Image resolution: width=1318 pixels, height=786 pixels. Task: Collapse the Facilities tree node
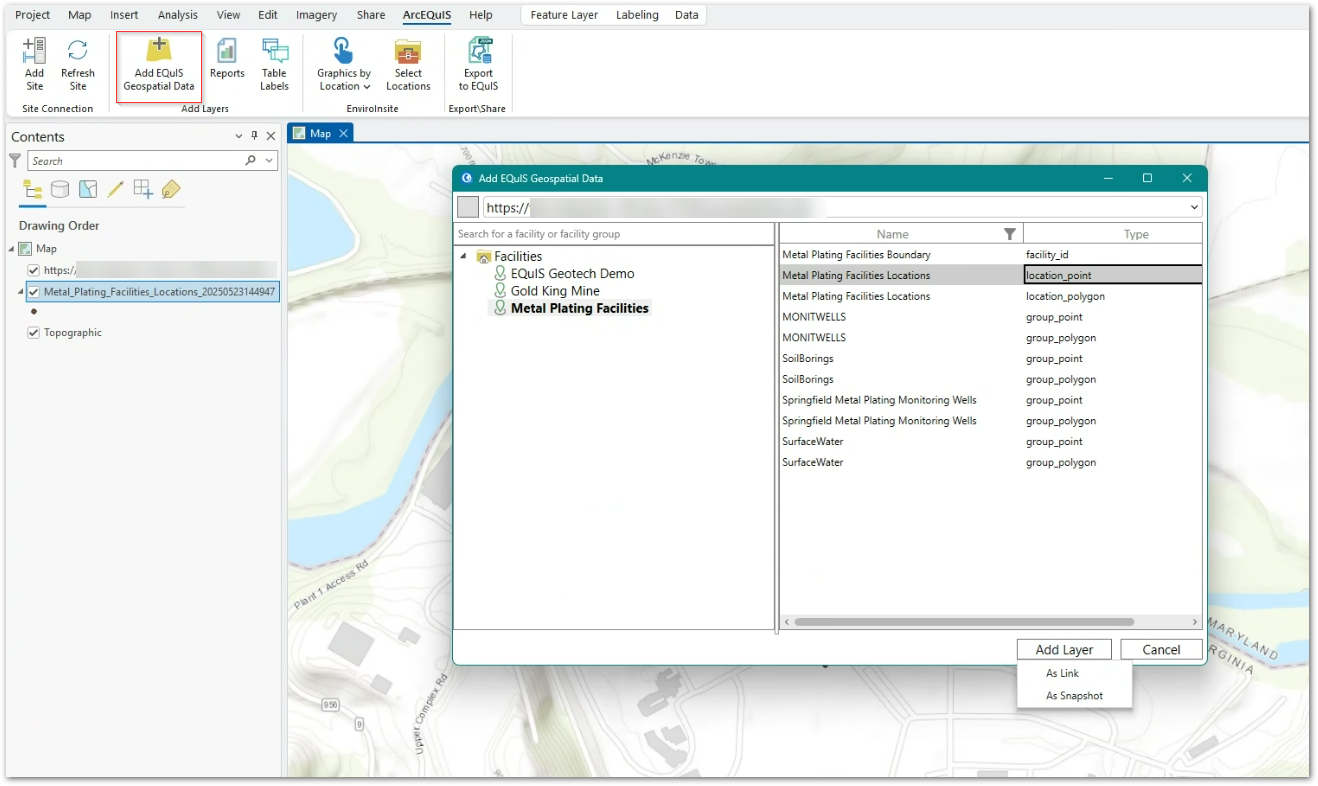tap(463, 257)
